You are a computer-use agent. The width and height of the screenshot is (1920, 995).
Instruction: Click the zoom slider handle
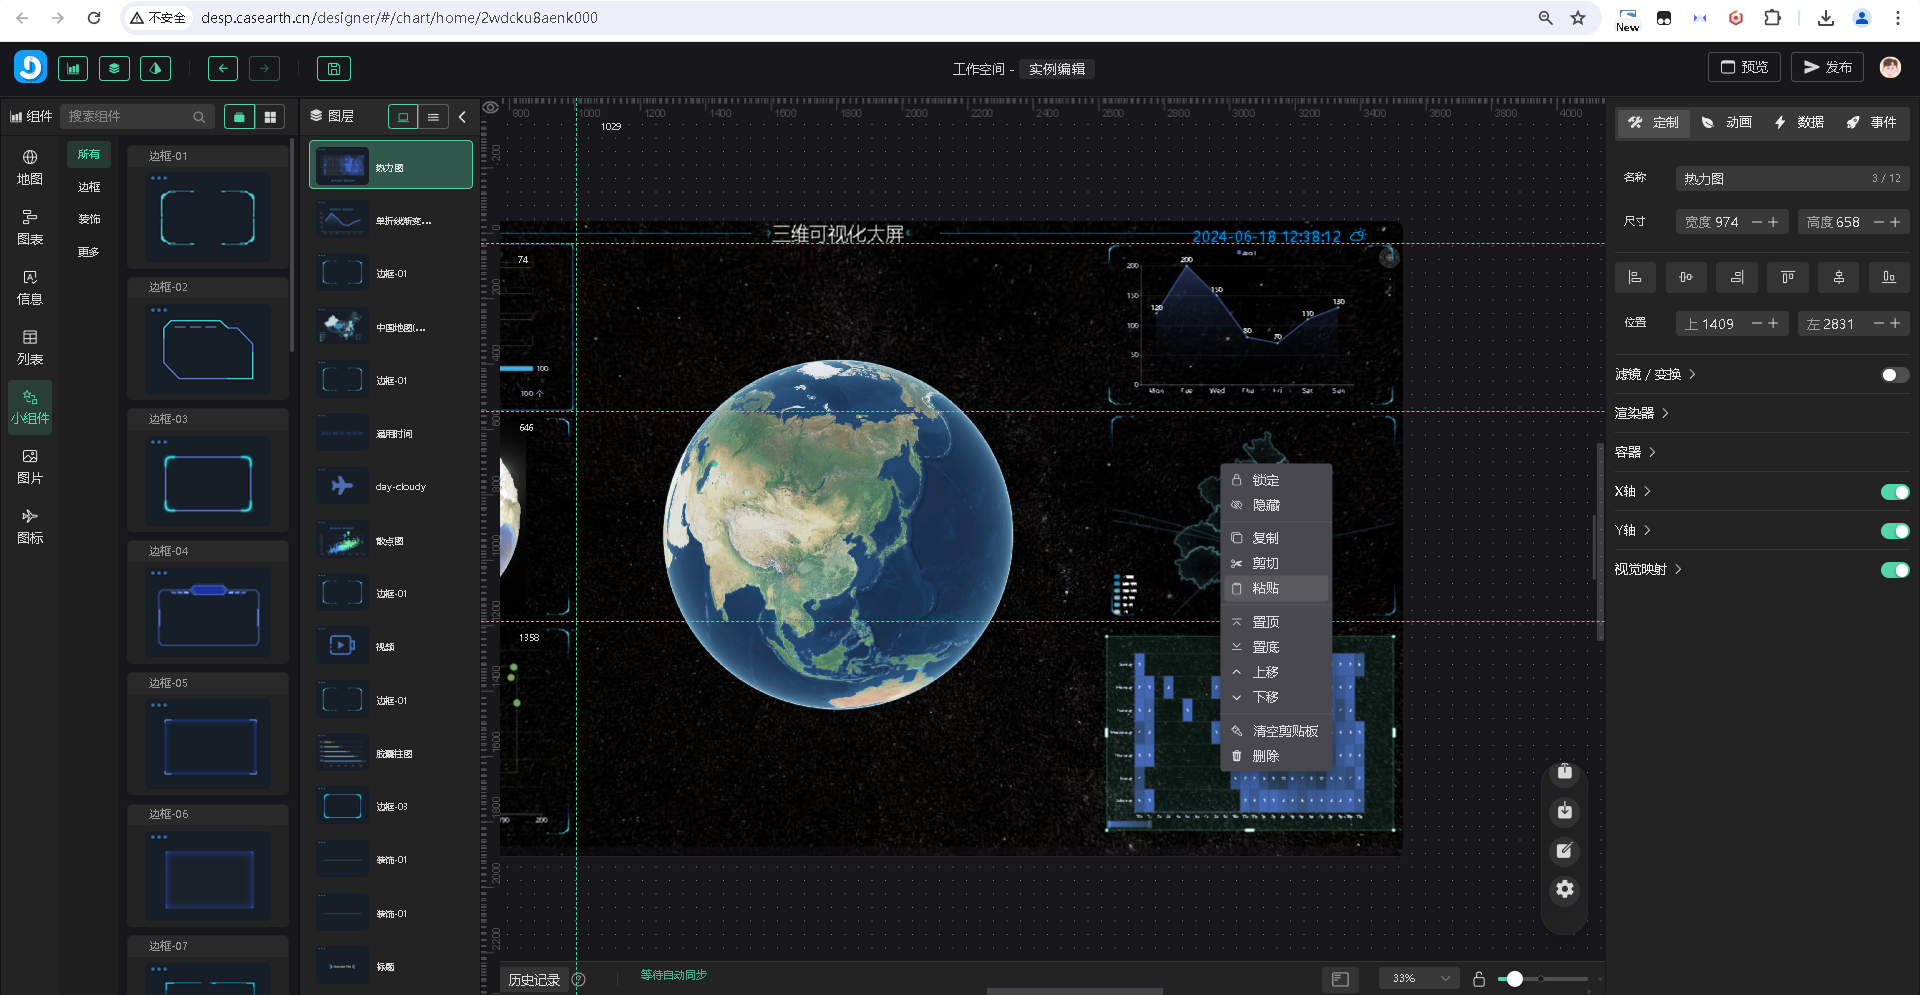coord(1515,979)
